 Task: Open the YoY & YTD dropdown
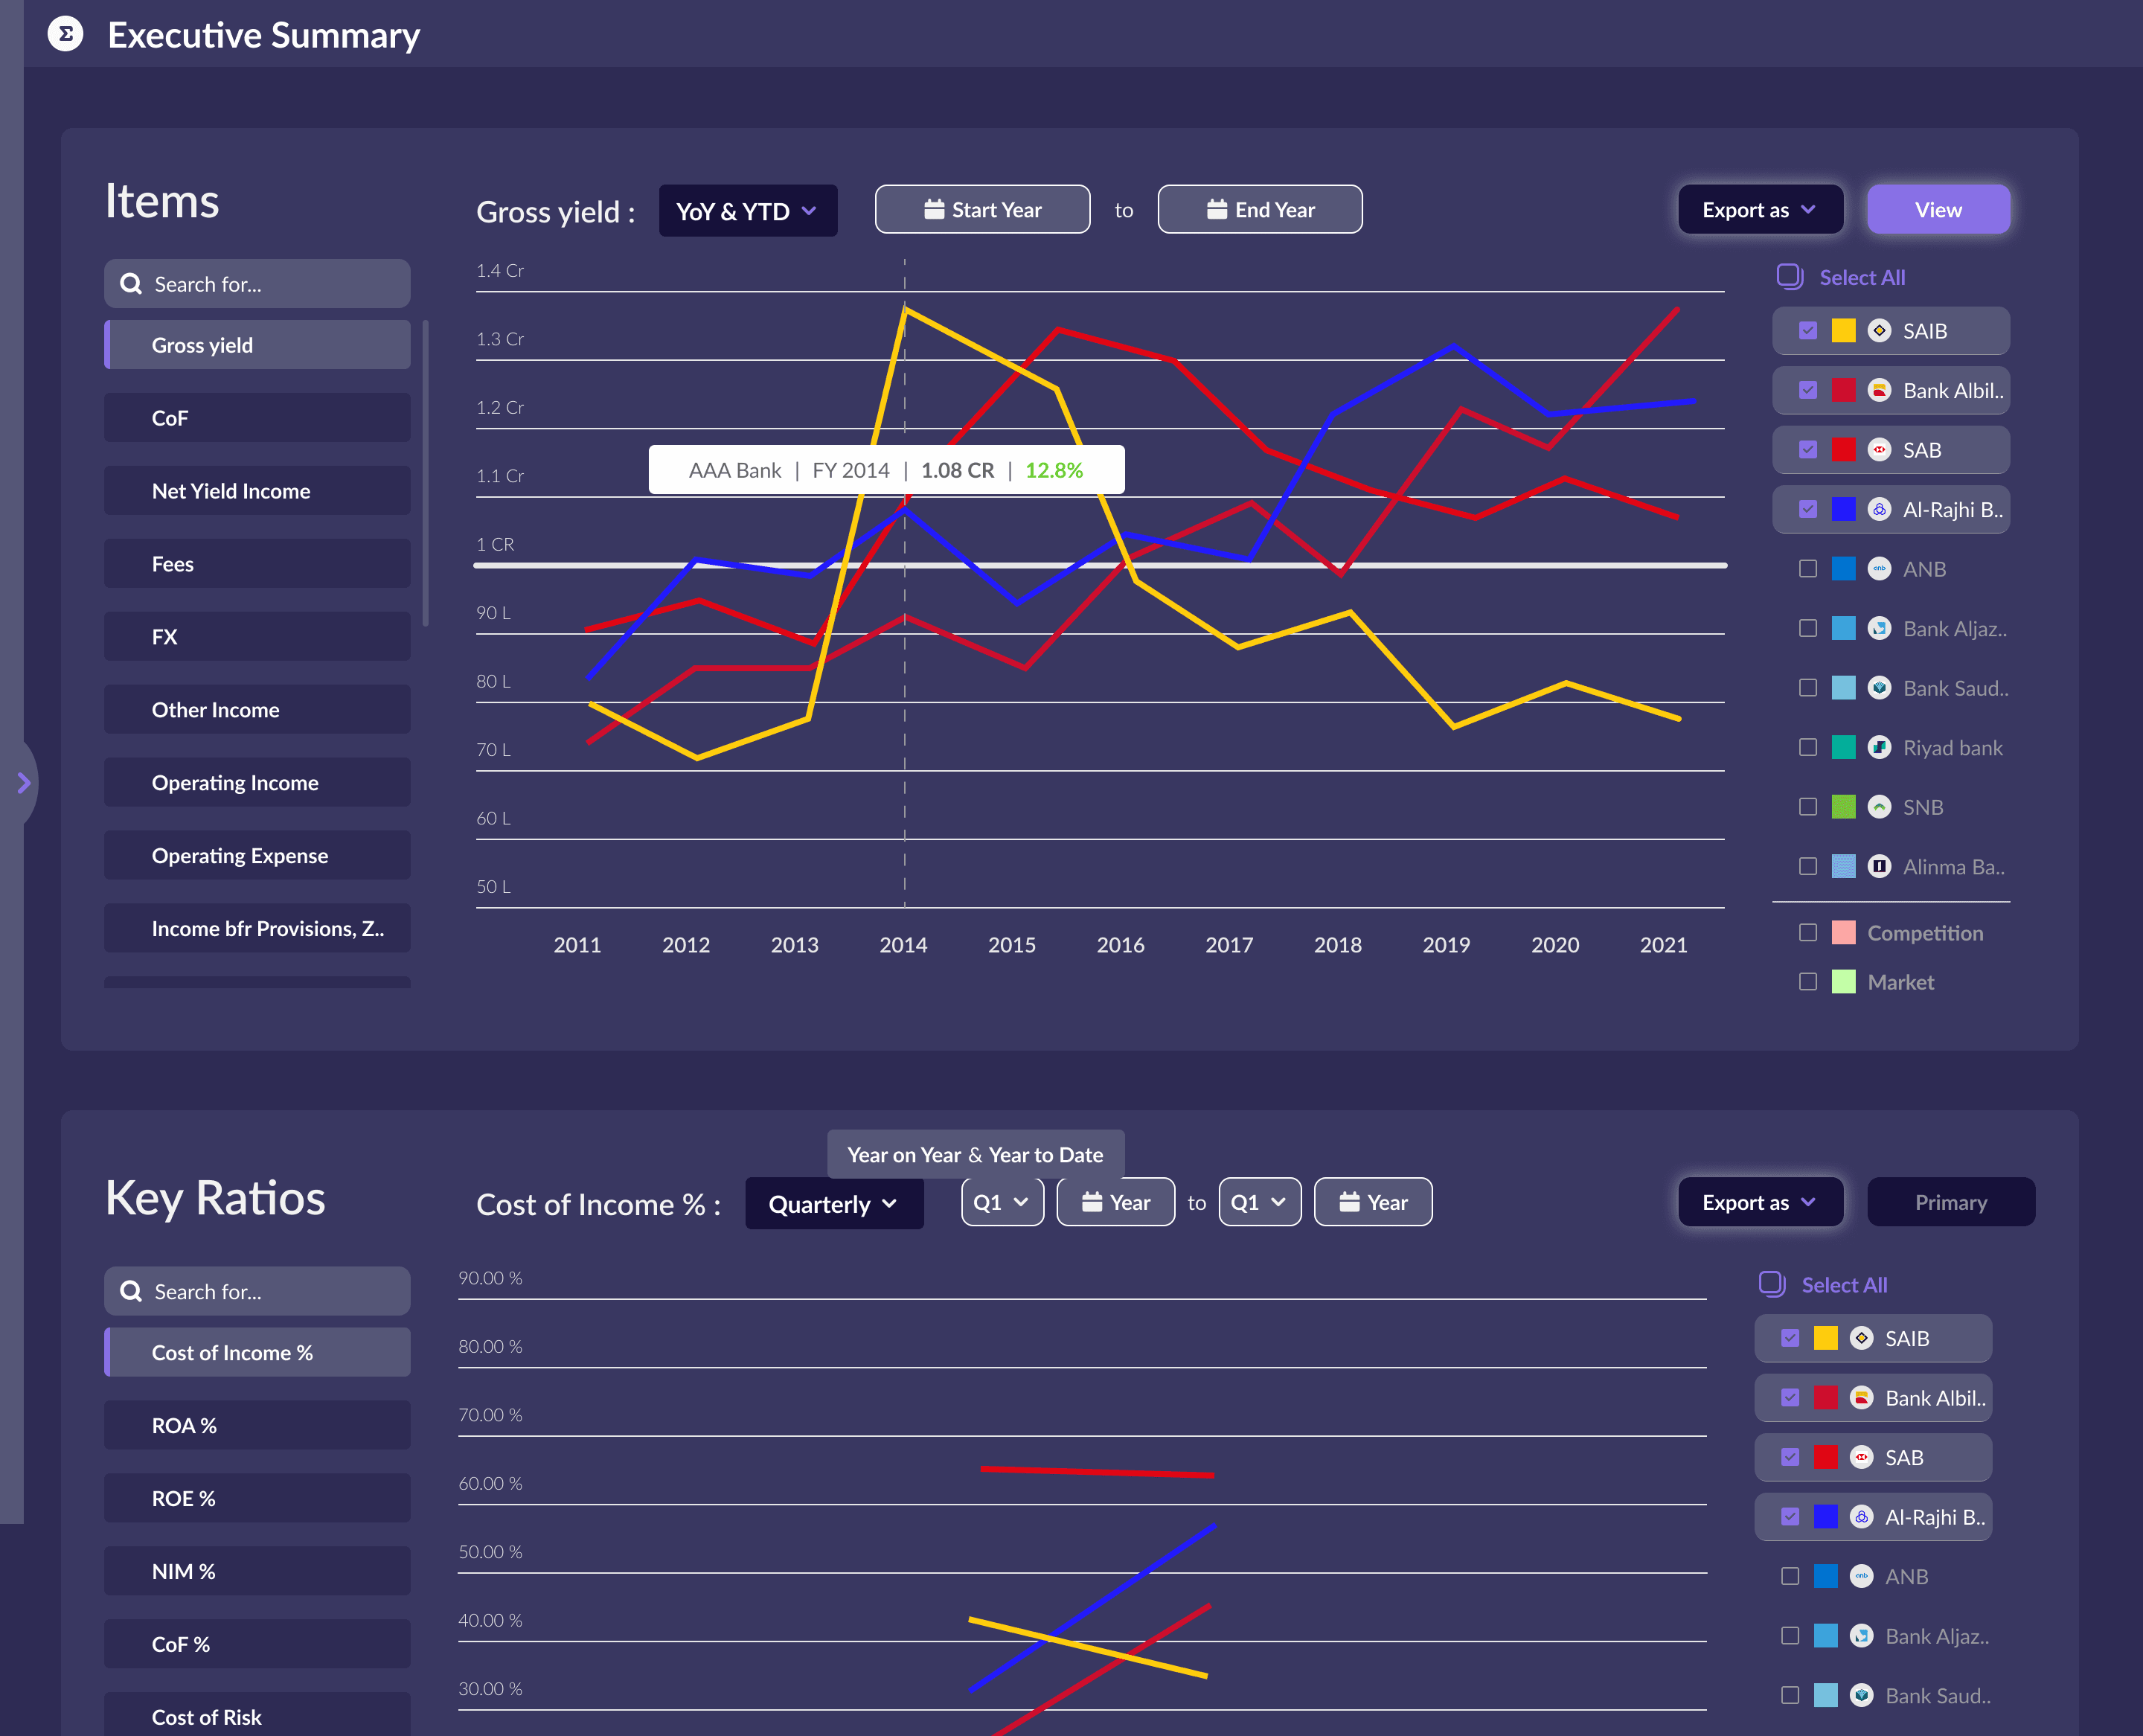[747, 210]
